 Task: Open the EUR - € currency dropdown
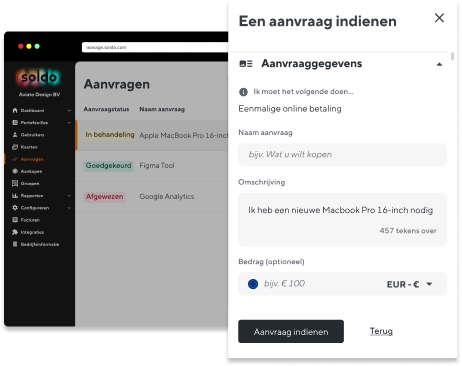[409, 284]
